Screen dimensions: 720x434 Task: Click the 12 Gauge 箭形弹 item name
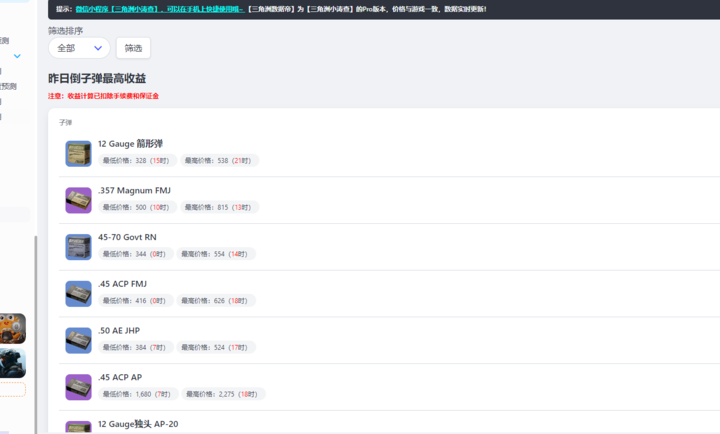(x=130, y=144)
